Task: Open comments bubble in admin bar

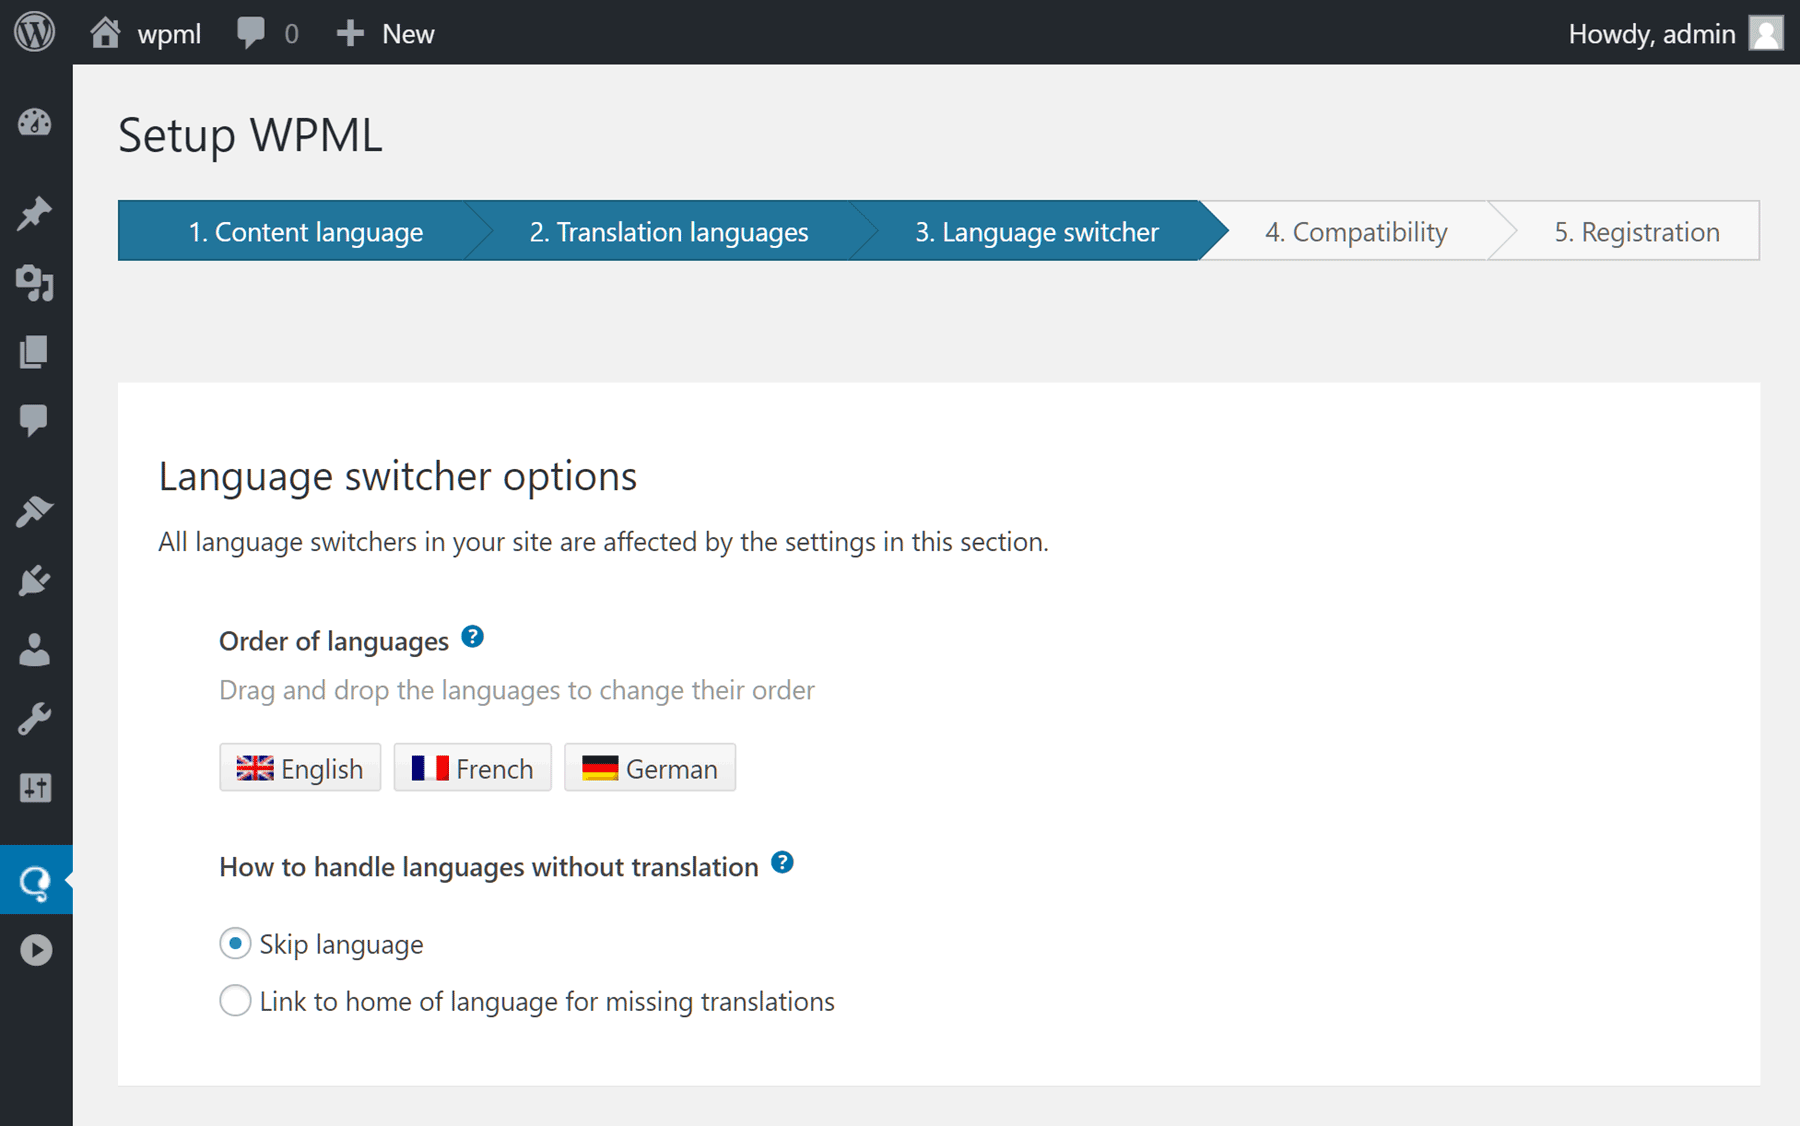Action: point(251,33)
